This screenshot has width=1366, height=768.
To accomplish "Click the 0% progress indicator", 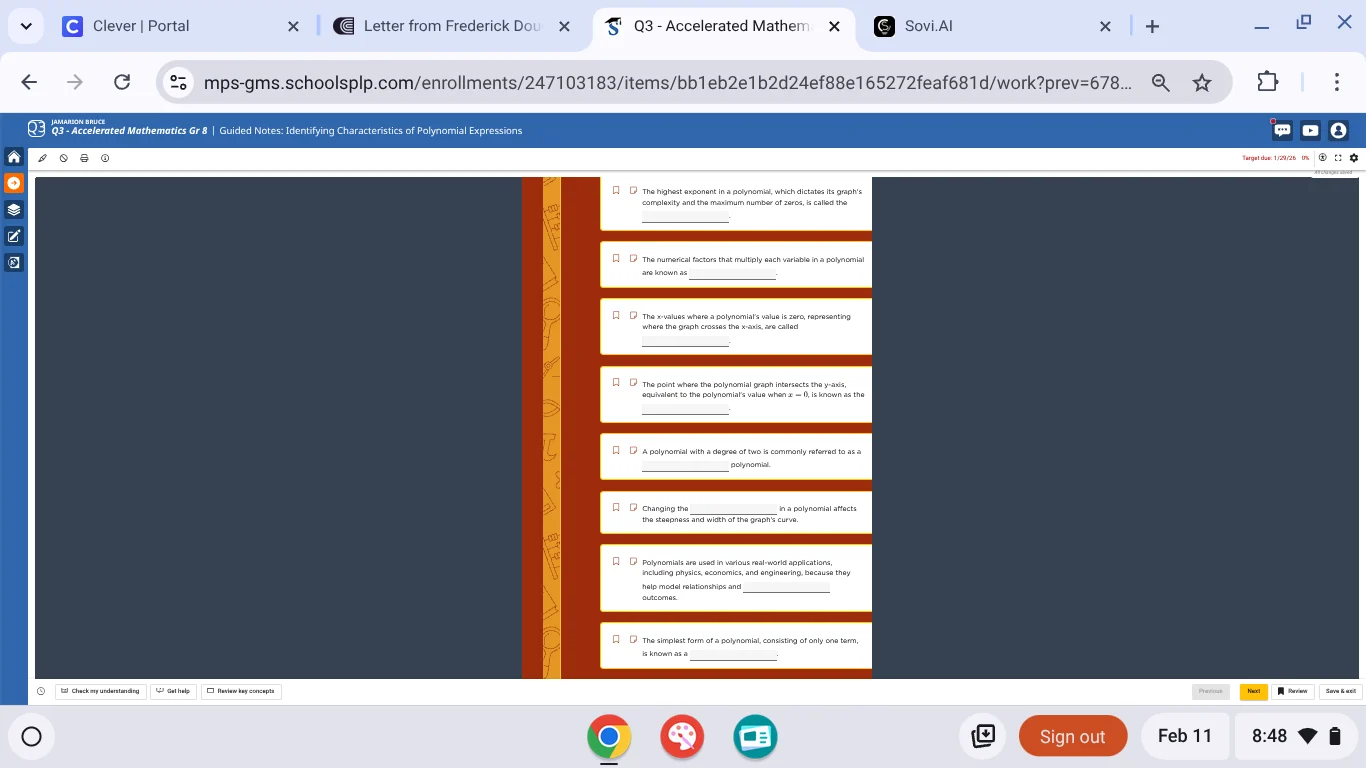I will click(x=1306, y=157).
